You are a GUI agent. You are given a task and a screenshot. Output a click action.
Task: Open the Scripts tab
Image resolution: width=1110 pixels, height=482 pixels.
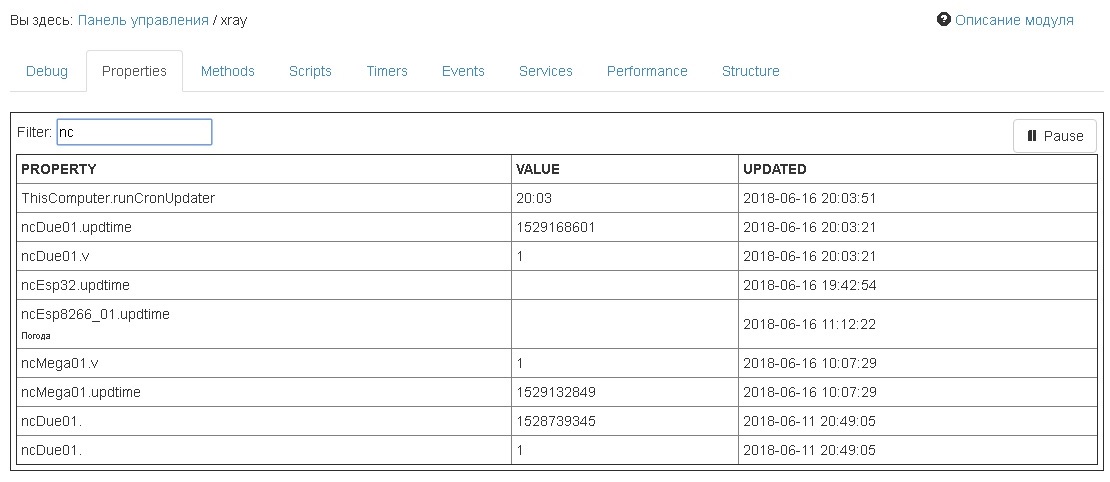tap(310, 71)
